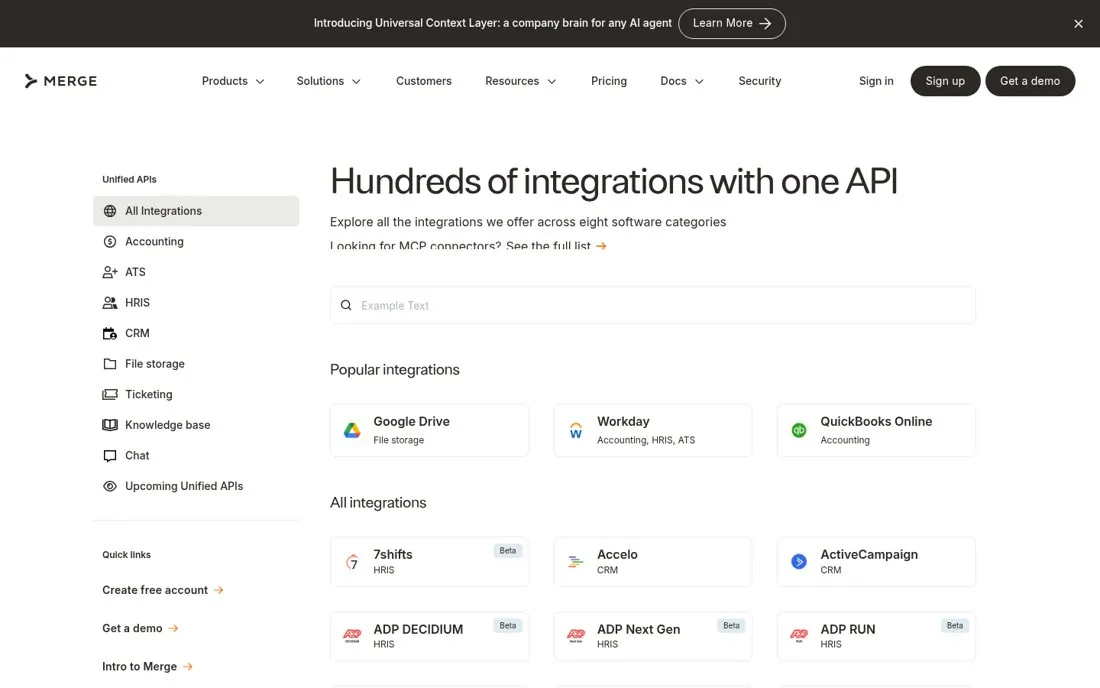Image resolution: width=1100 pixels, height=688 pixels.
Task: Click Beta badge on ADP RUN card
Action: (x=955, y=626)
